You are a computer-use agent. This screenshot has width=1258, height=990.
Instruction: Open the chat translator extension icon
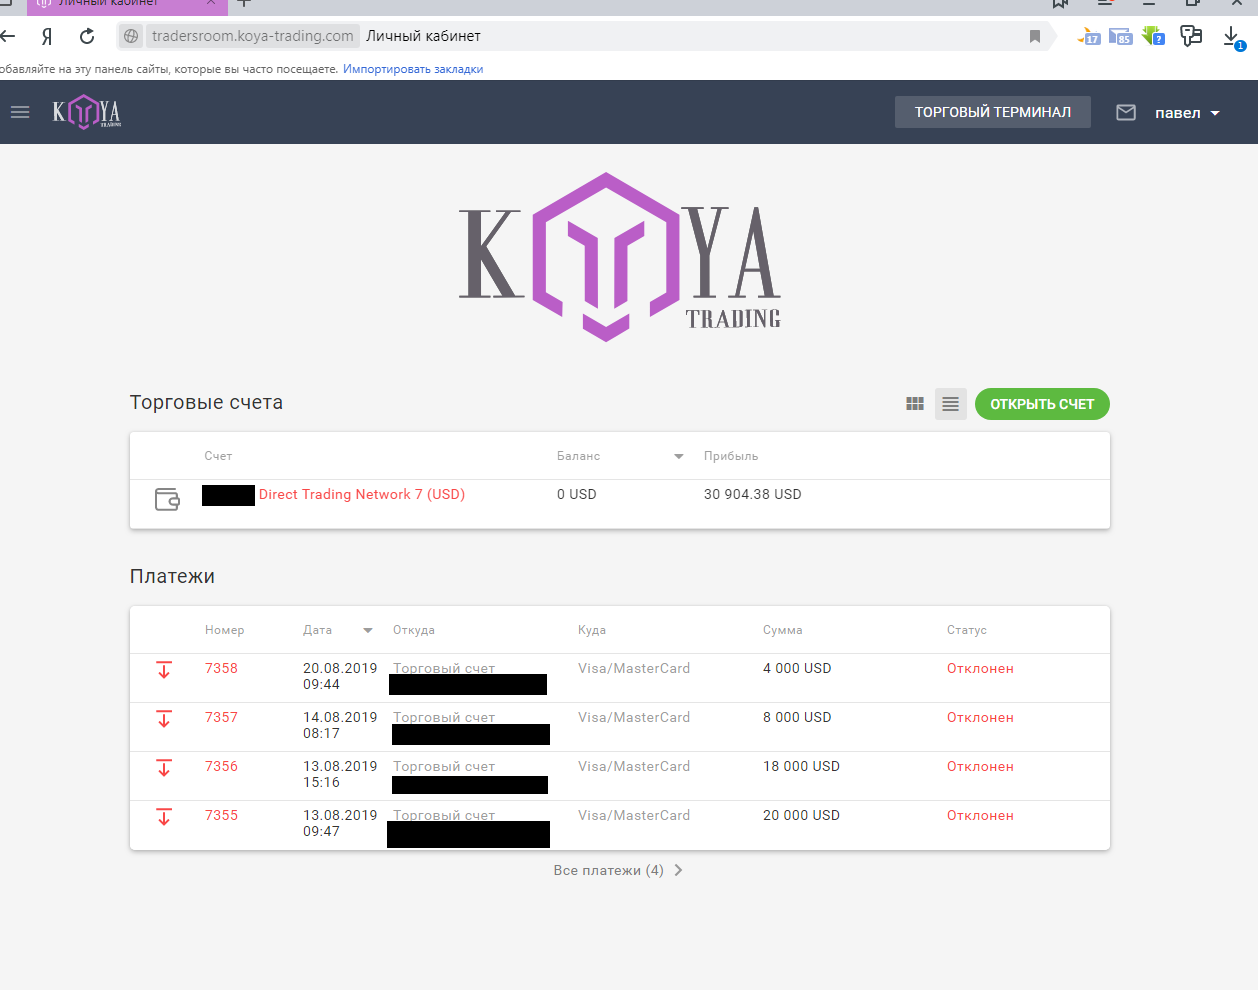pos(1190,36)
